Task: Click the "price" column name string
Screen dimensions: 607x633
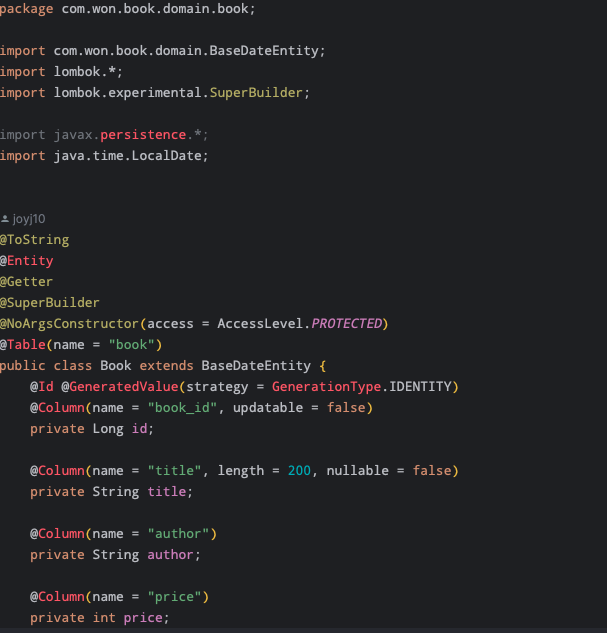Action: pos(174,597)
